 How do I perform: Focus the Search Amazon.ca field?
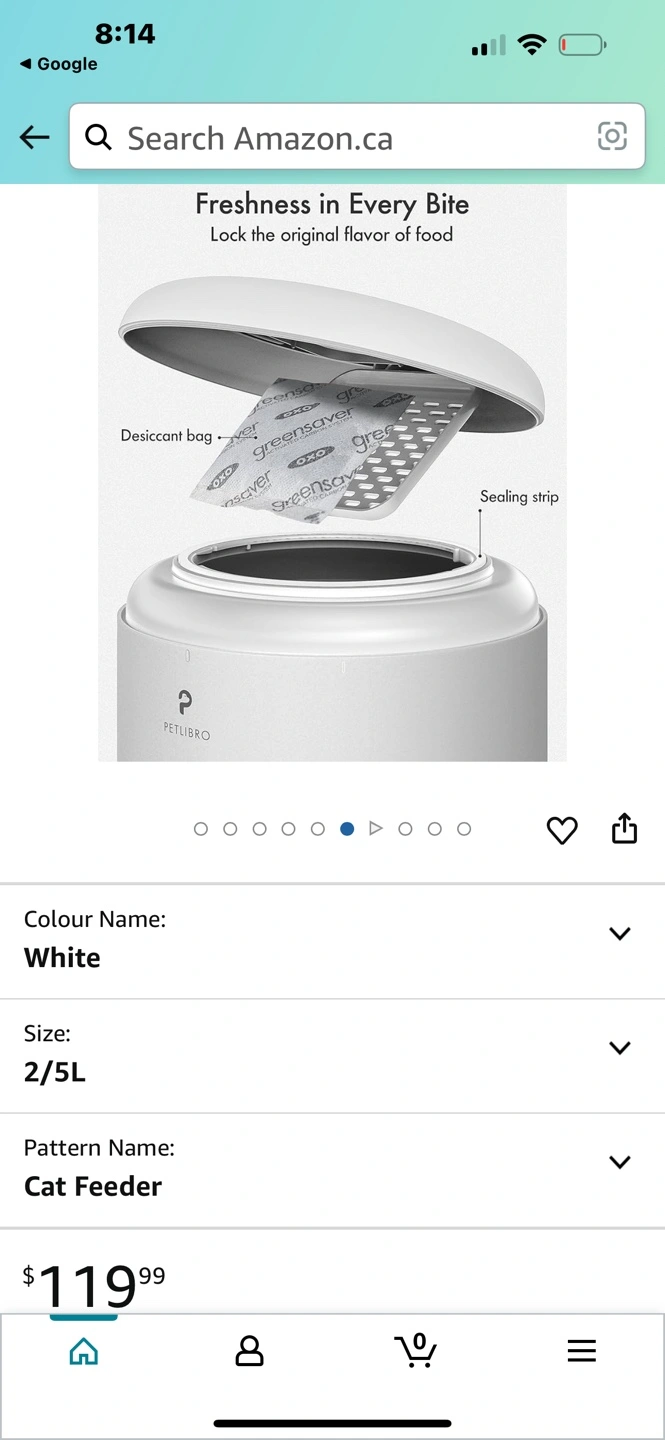tap(357, 137)
